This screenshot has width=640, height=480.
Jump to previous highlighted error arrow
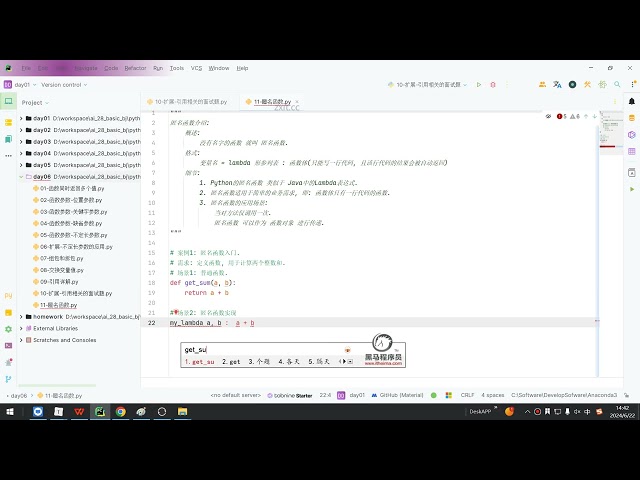pyautogui.click(x=586, y=116)
